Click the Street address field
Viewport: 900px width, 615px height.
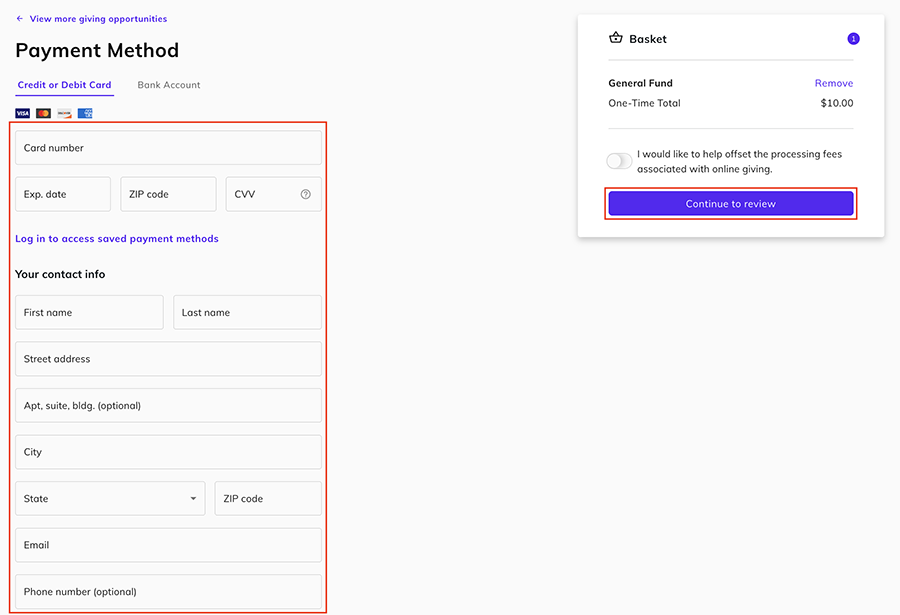tap(168, 359)
